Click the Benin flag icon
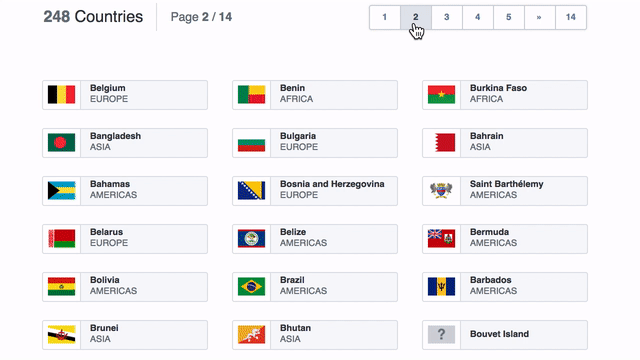Viewport: 640px width, 360px height. (x=251, y=95)
